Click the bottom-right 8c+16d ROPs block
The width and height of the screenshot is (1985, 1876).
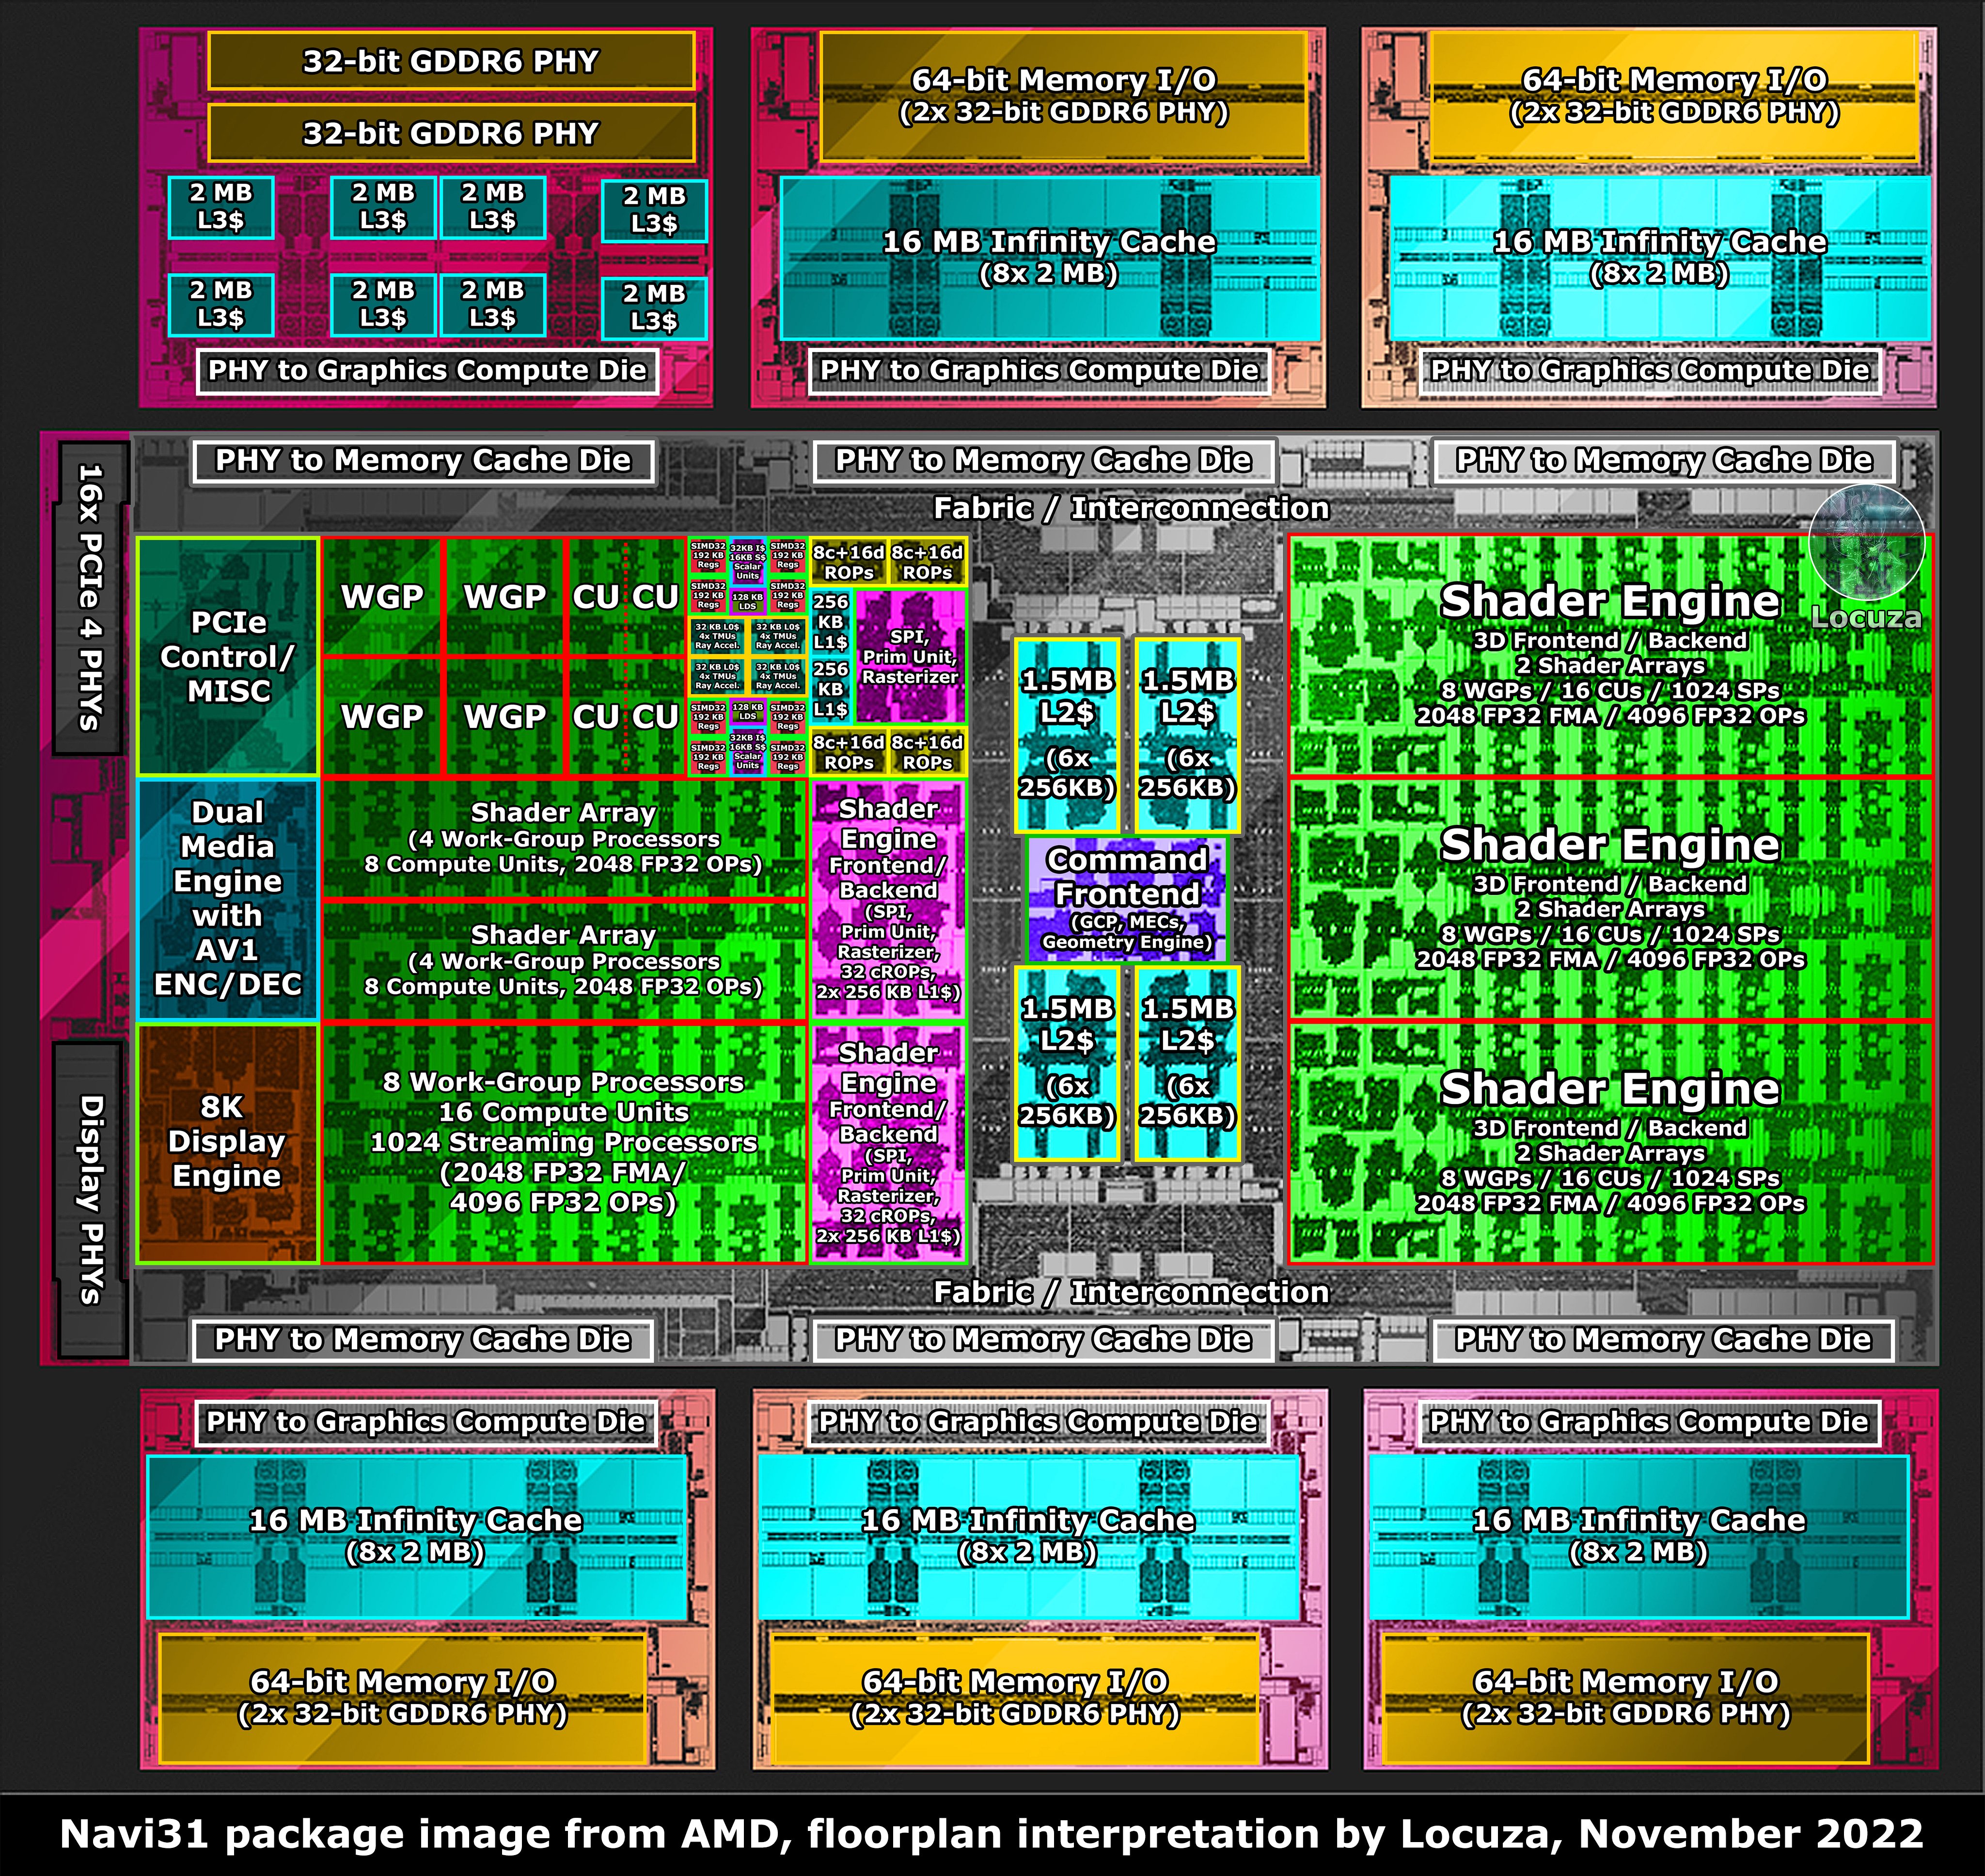[x=927, y=752]
